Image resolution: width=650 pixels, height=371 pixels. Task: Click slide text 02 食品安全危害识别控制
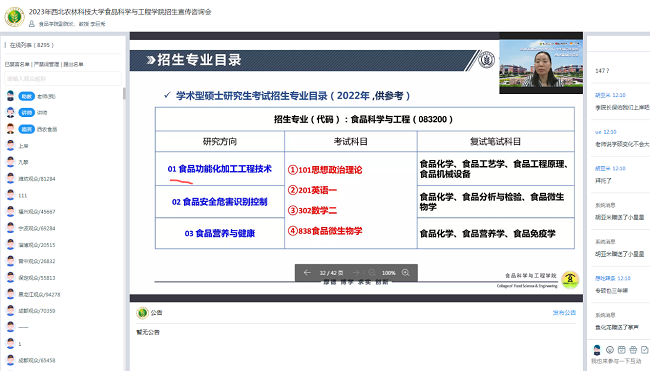point(219,202)
